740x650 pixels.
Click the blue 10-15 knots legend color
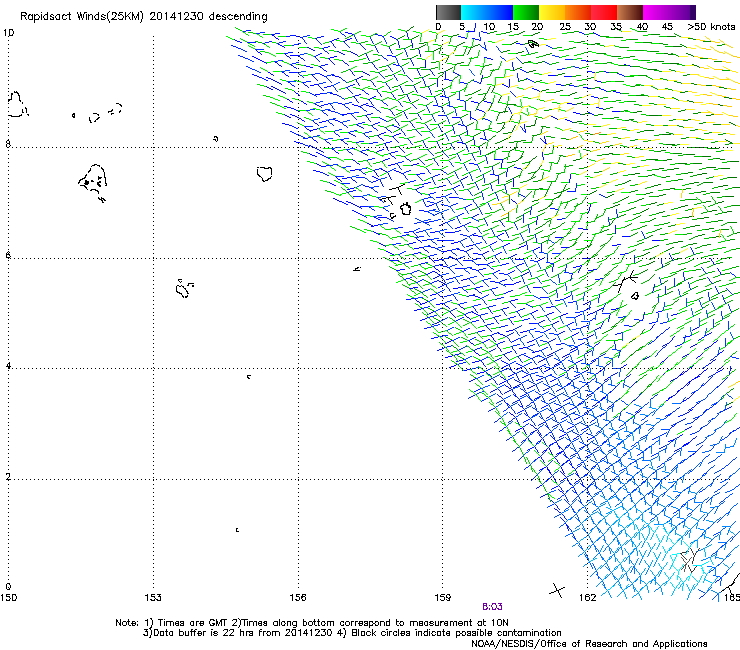pos(500,12)
